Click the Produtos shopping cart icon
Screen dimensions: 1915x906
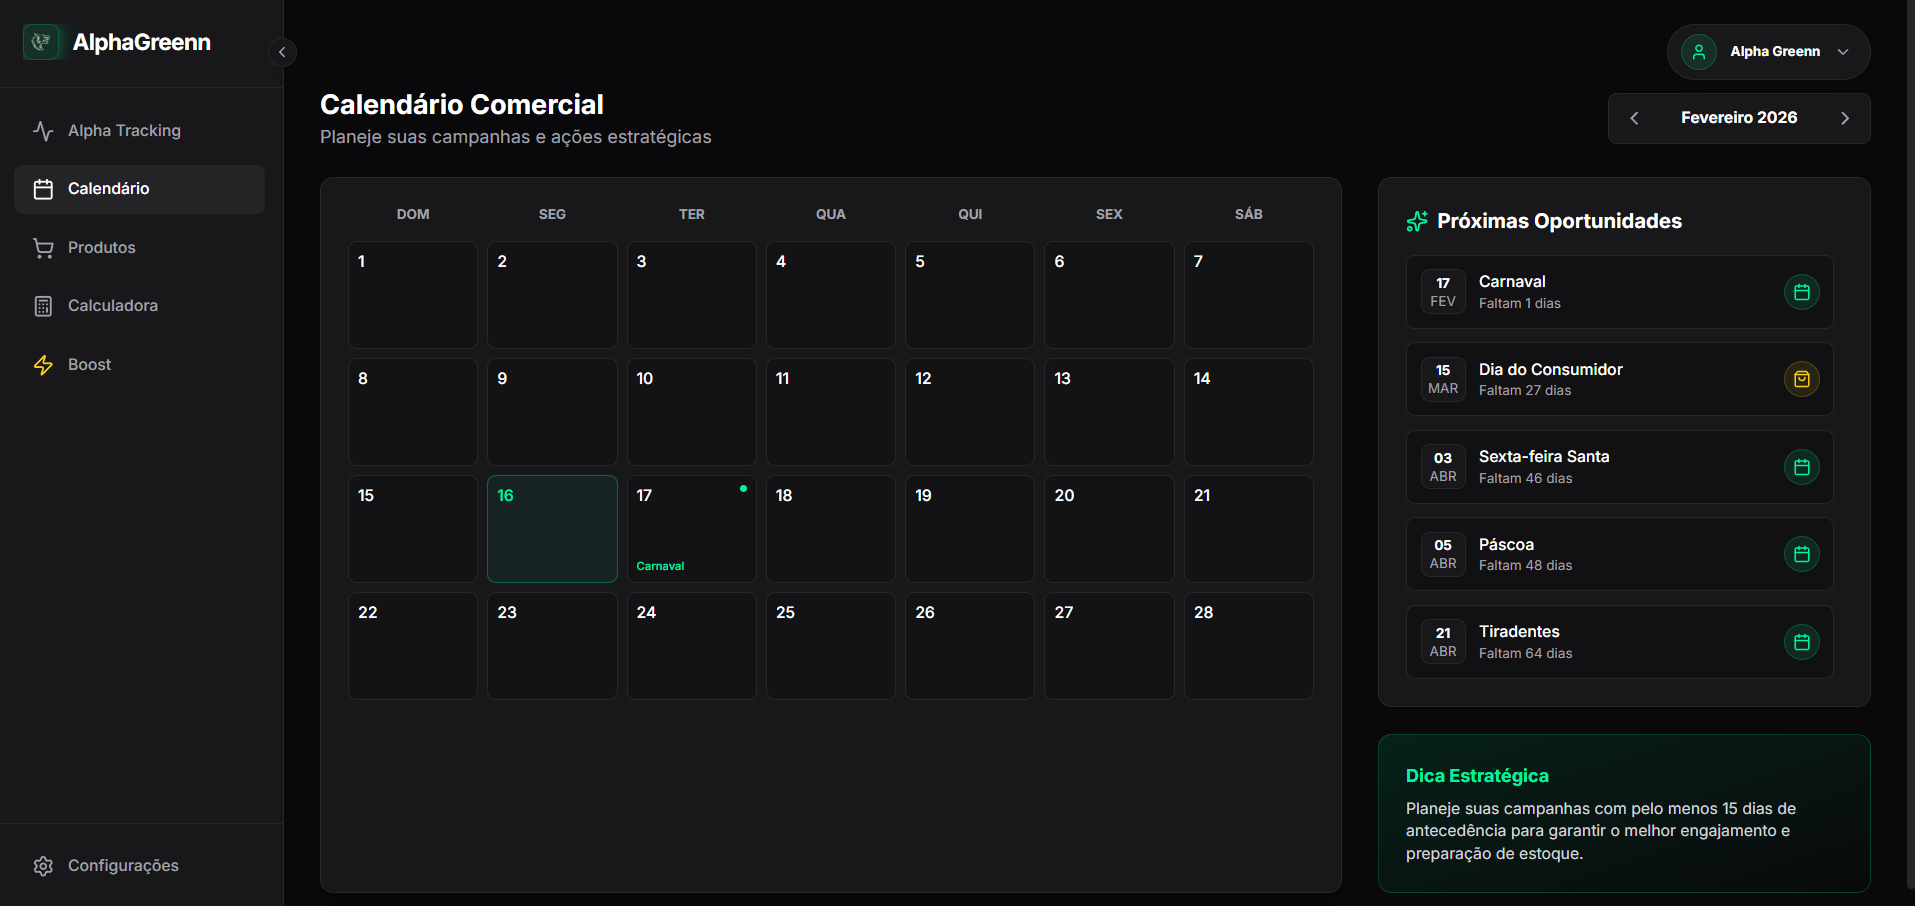(x=43, y=247)
